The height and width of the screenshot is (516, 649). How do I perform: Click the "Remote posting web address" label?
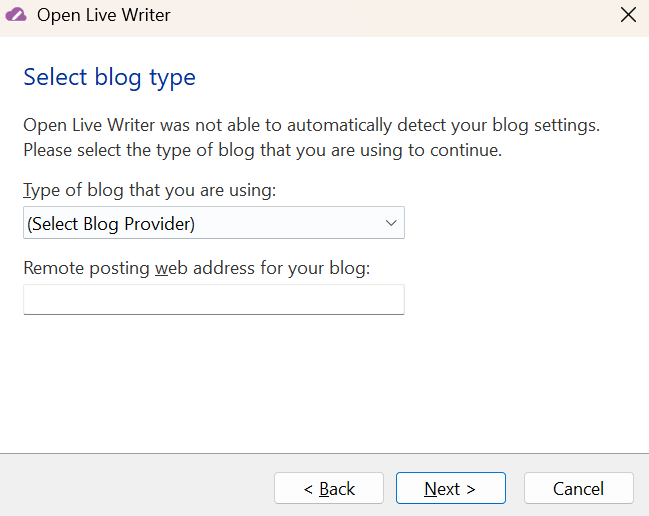pos(196,268)
